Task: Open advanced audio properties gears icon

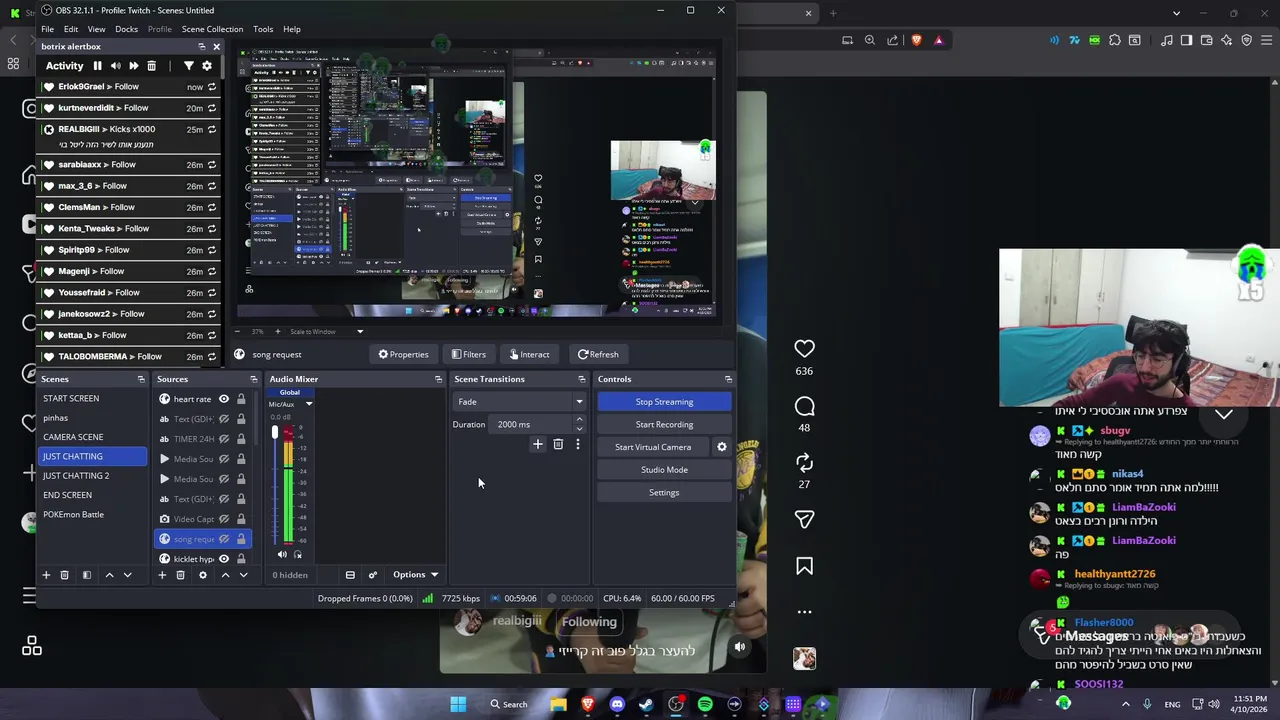Action: click(373, 575)
